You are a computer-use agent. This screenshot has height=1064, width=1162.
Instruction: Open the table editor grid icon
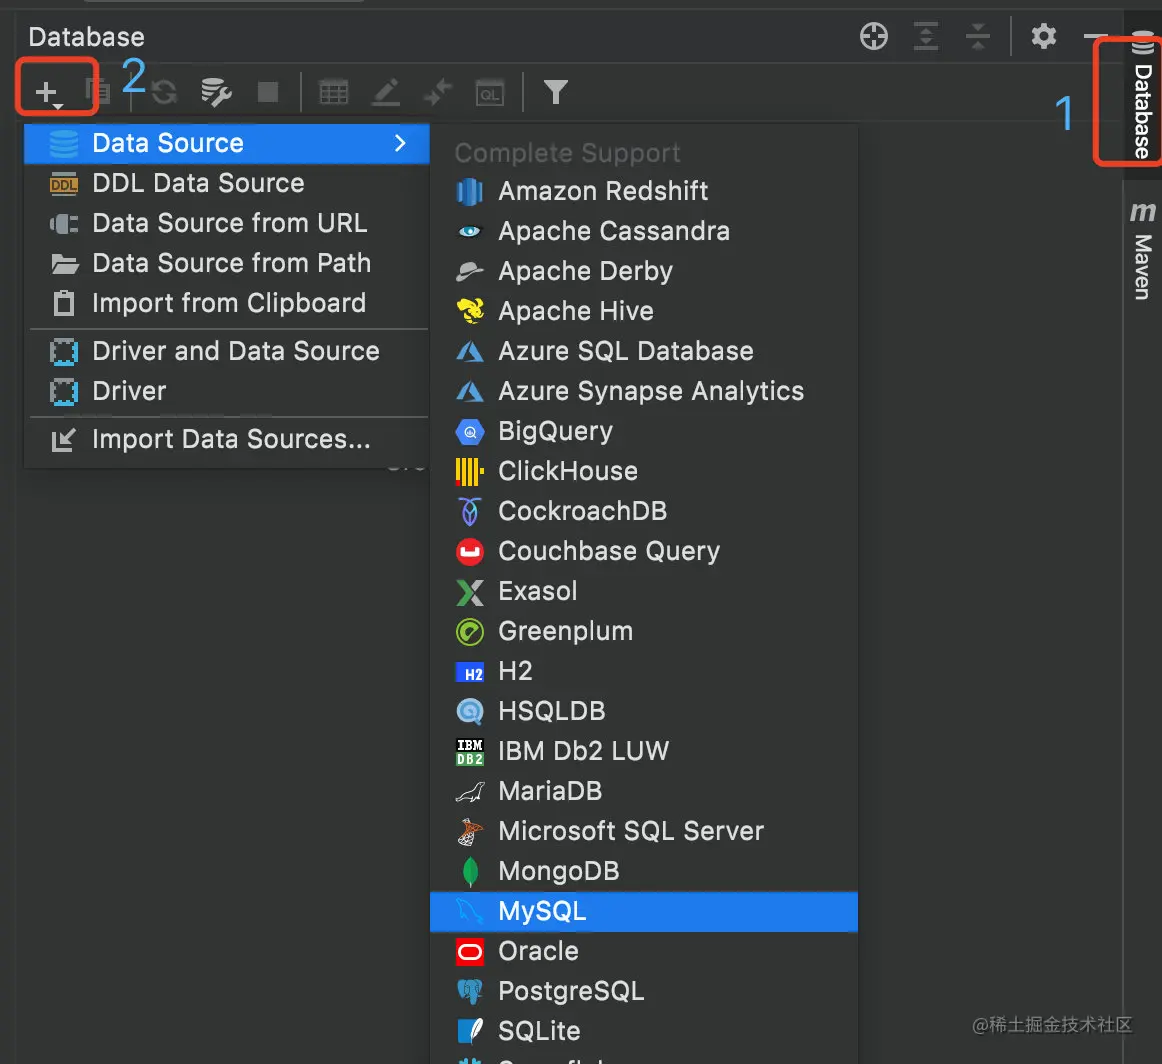pyautogui.click(x=333, y=93)
